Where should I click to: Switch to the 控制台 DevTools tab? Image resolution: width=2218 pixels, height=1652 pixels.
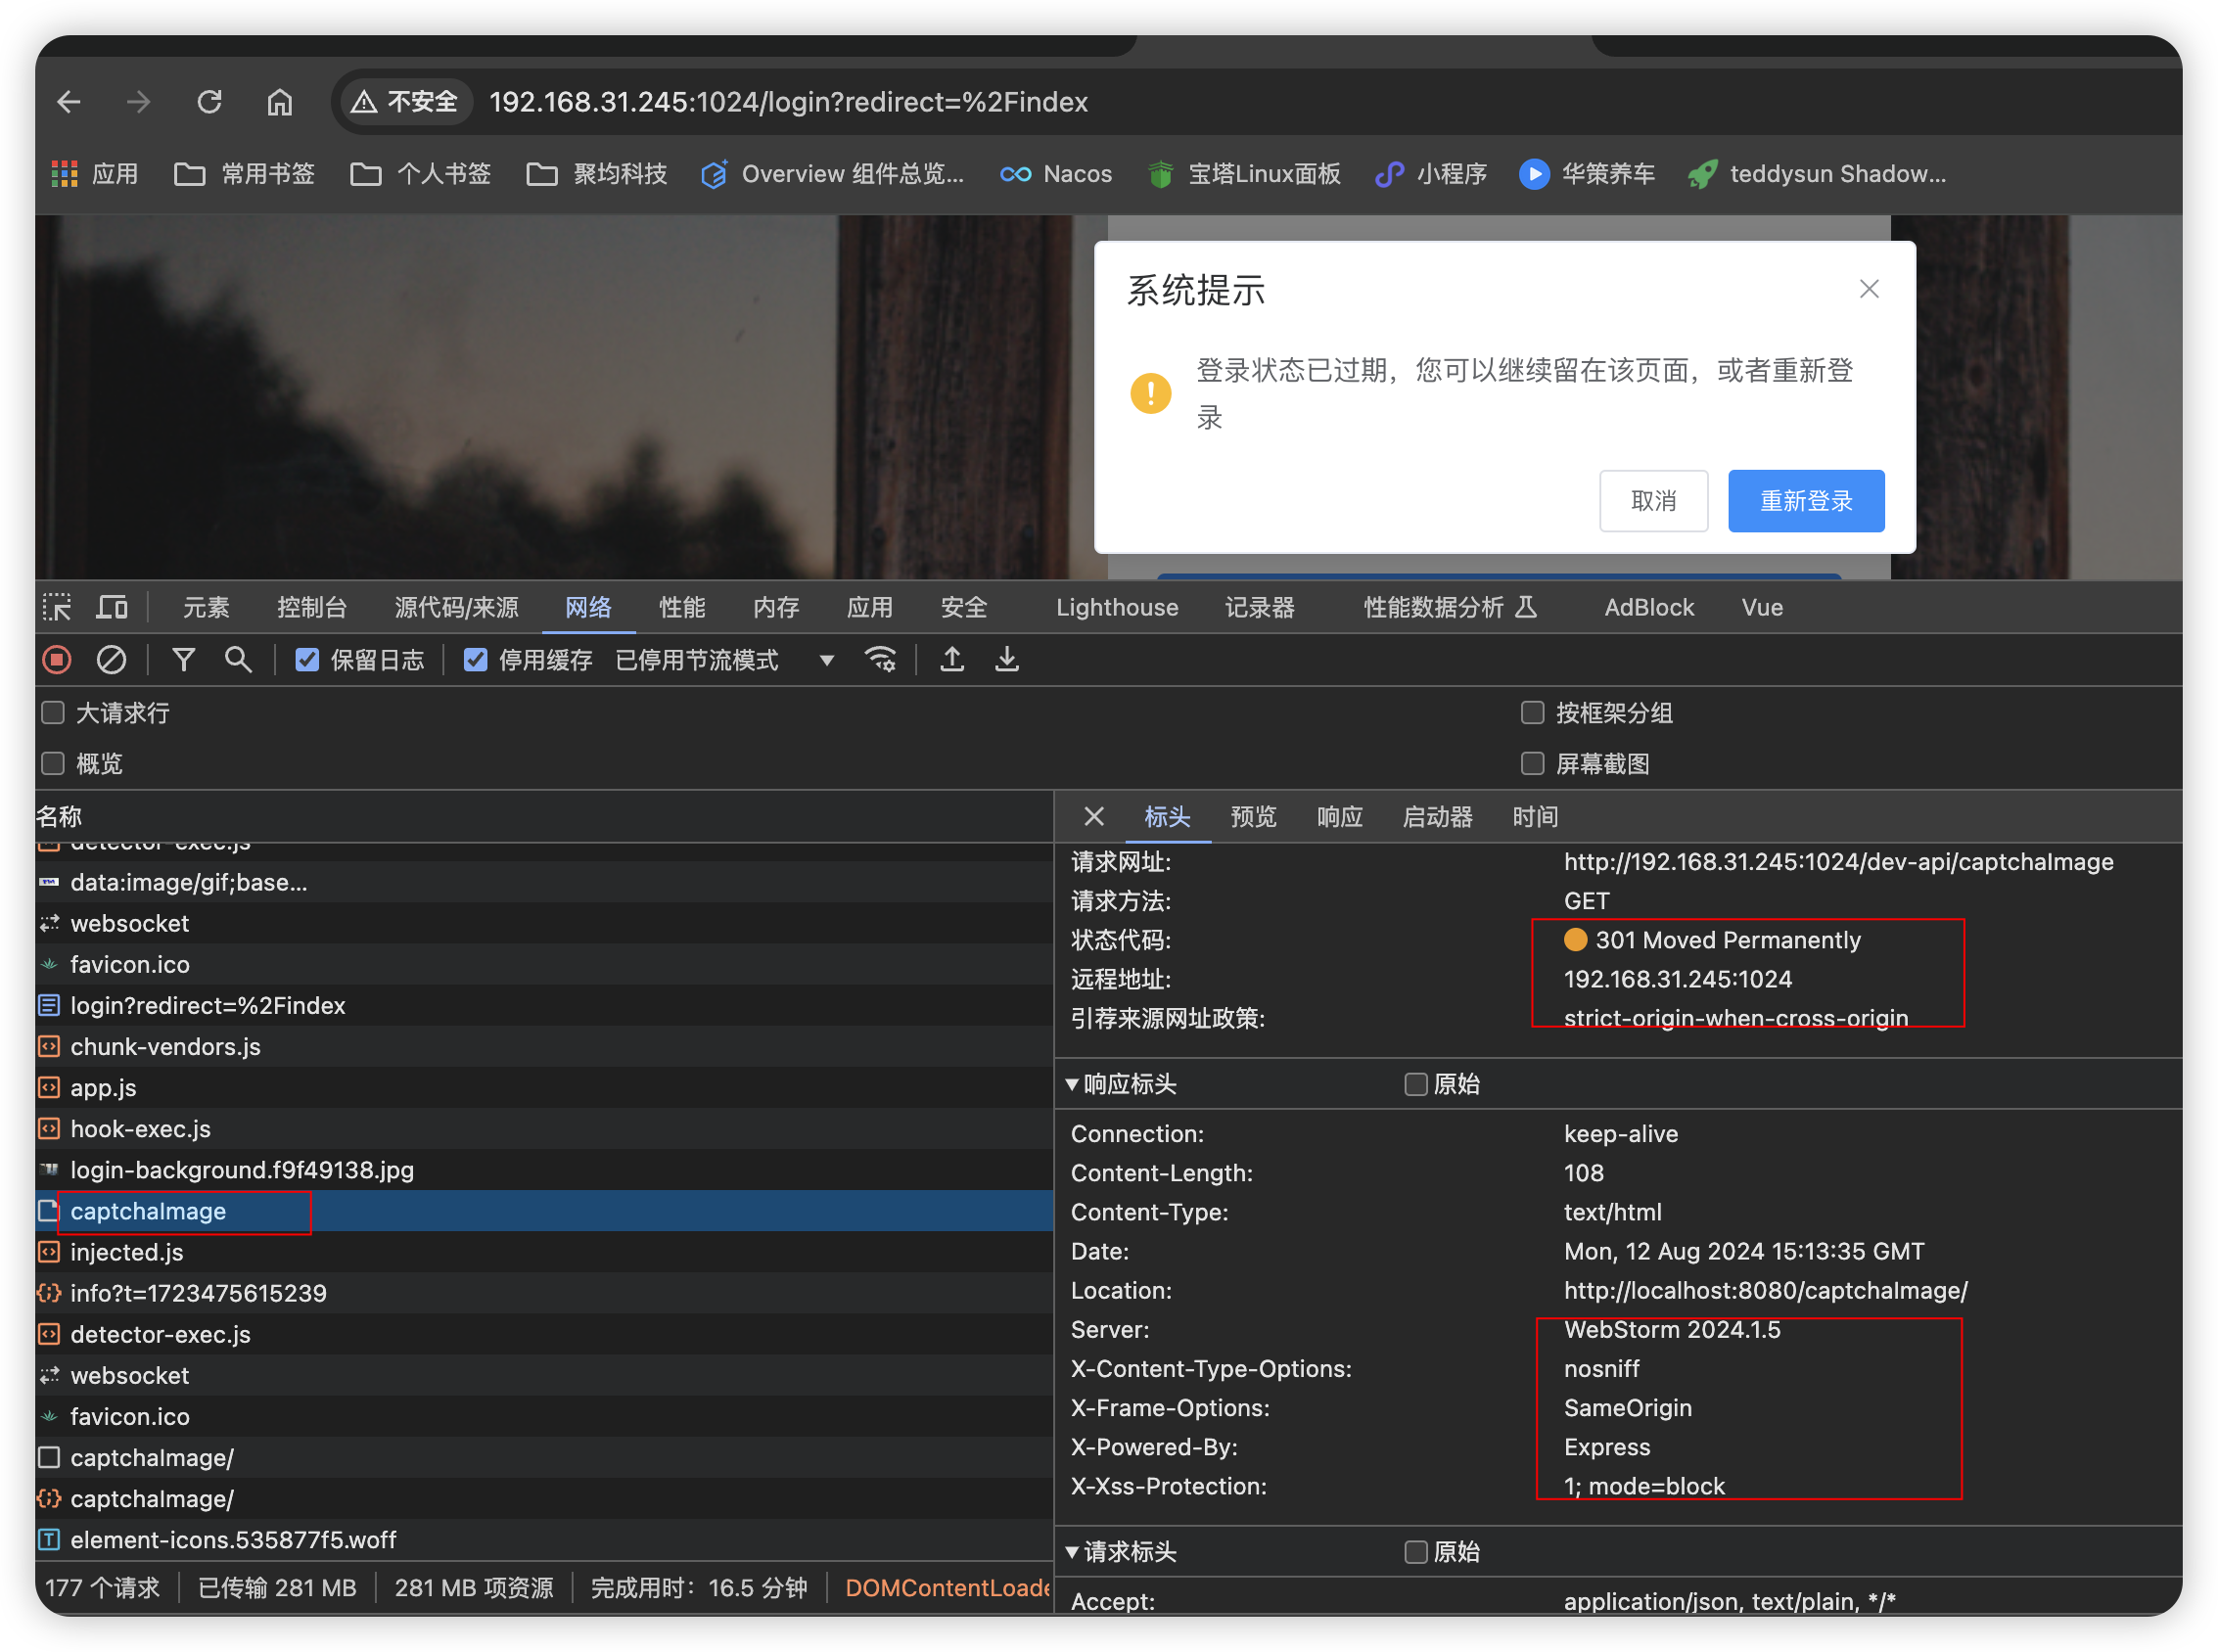pos(312,607)
